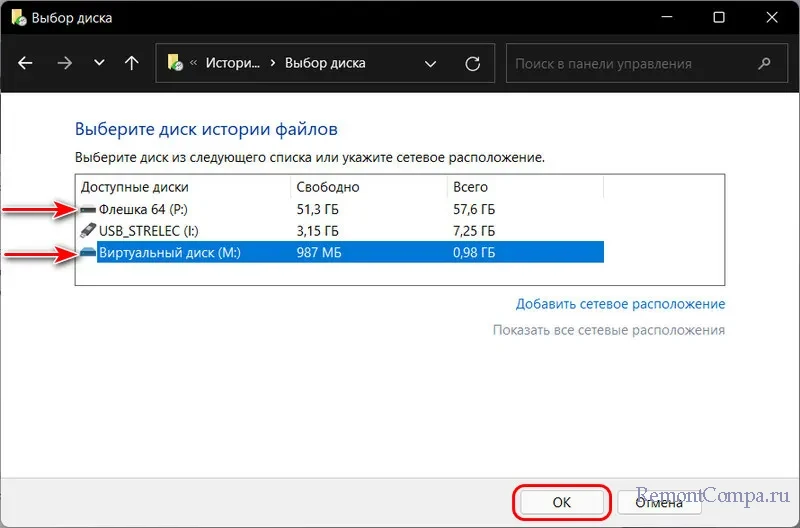Click the control panel search field
Viewport: 800px width, 528px height.
pyautogui.click(x=630, y=63)
